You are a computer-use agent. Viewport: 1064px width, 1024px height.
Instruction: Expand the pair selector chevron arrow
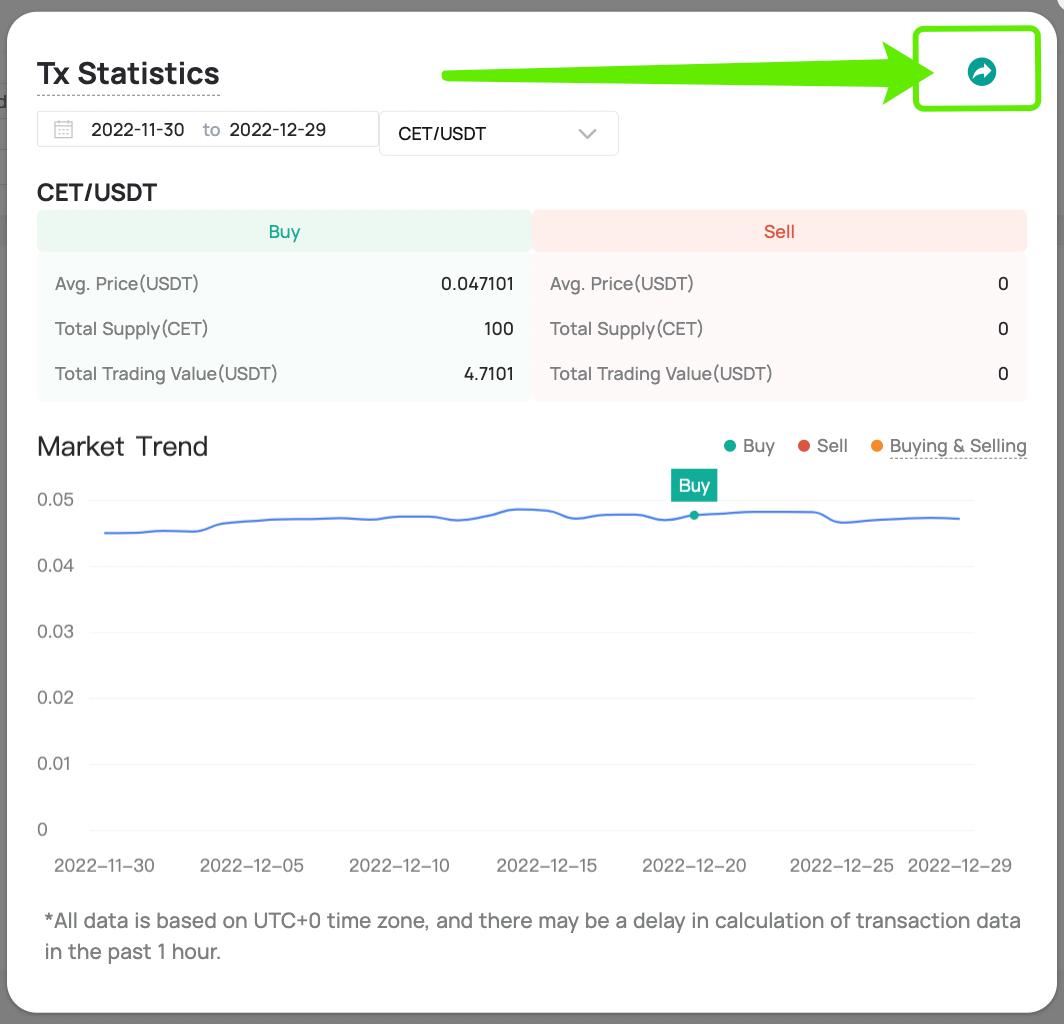(x=587, y=134)
